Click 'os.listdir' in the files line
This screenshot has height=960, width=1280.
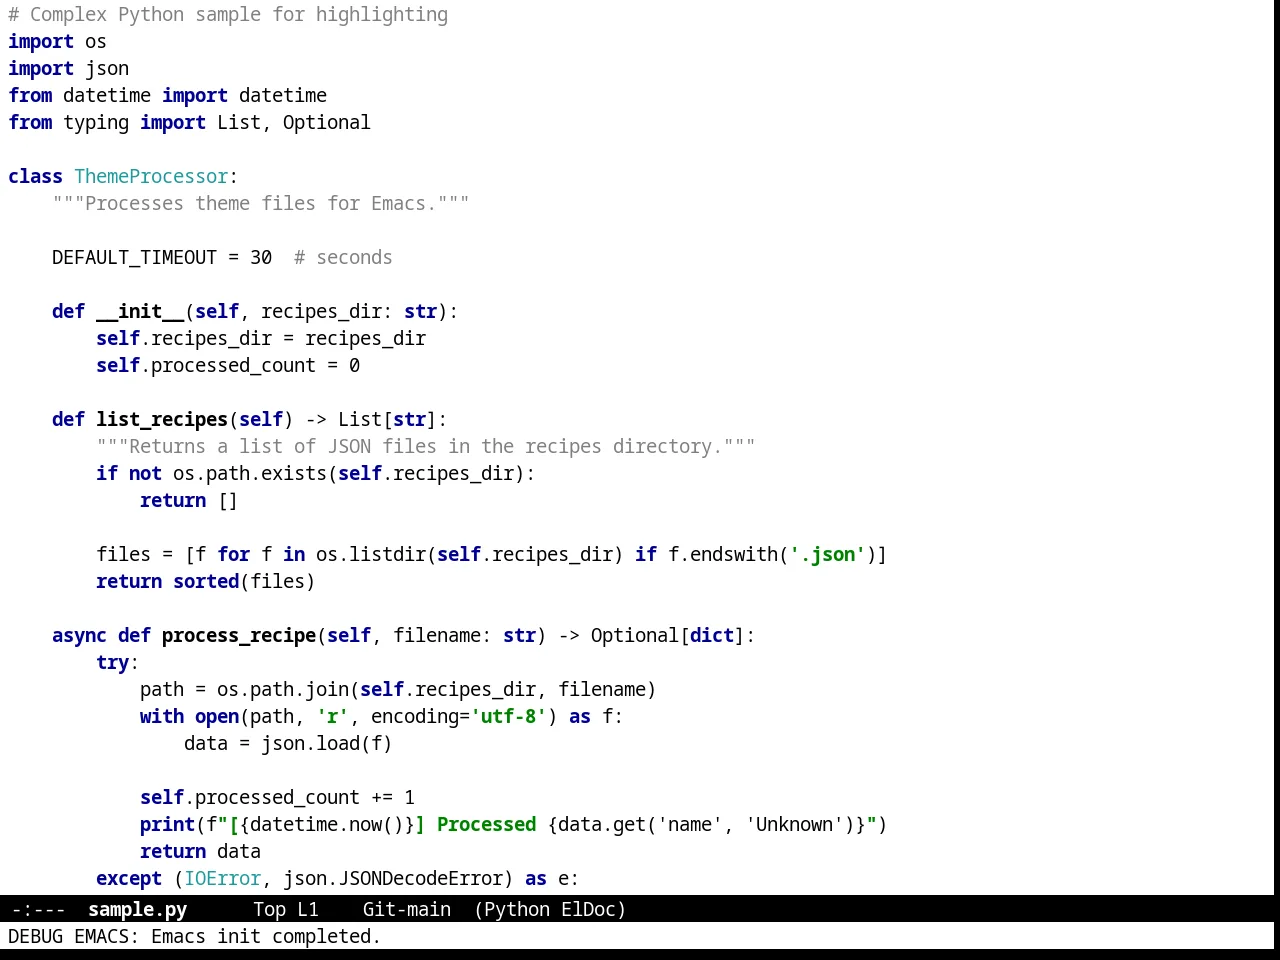(371, 554)
